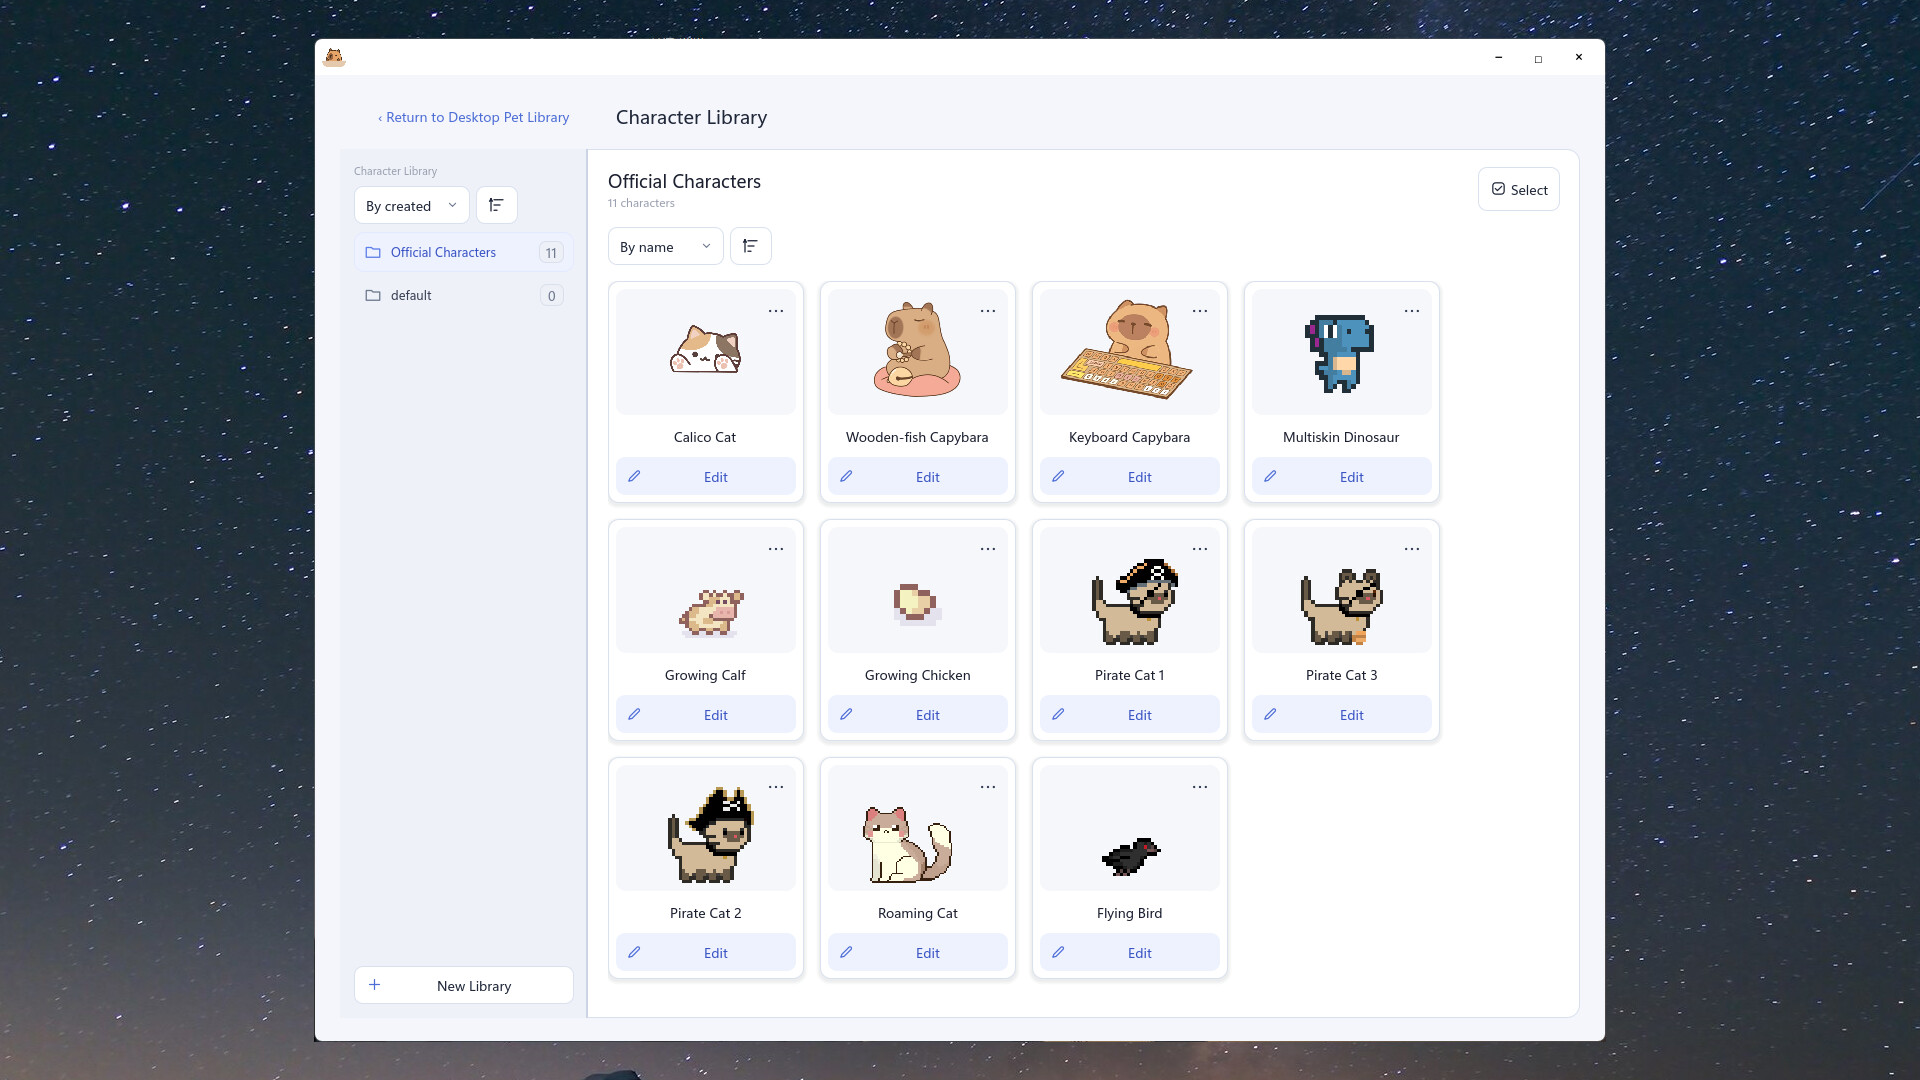Enable multi-select with the Select button

tap(1518, 189)
